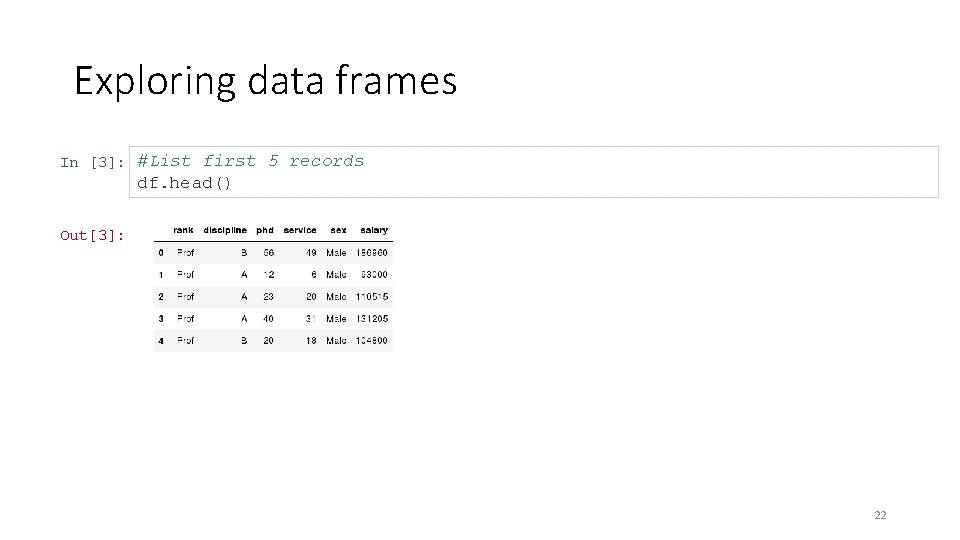Click the 'Exploring data frames' title
The height and width of the screenshot is (540, 960).
(x=266, y=81)
